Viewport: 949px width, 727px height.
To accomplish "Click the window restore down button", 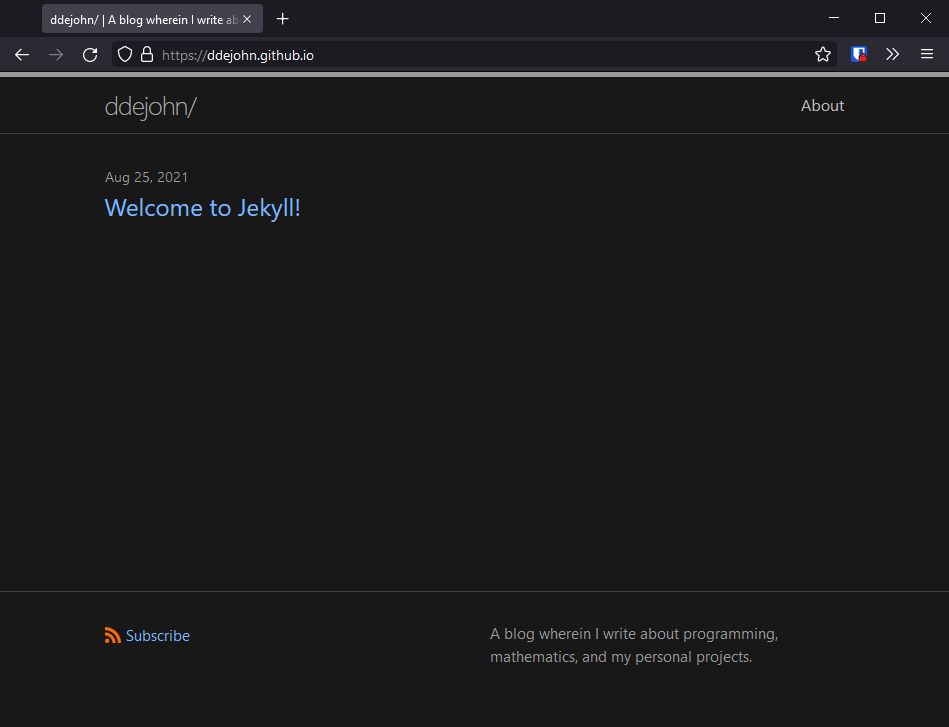I will pos(879,18).
